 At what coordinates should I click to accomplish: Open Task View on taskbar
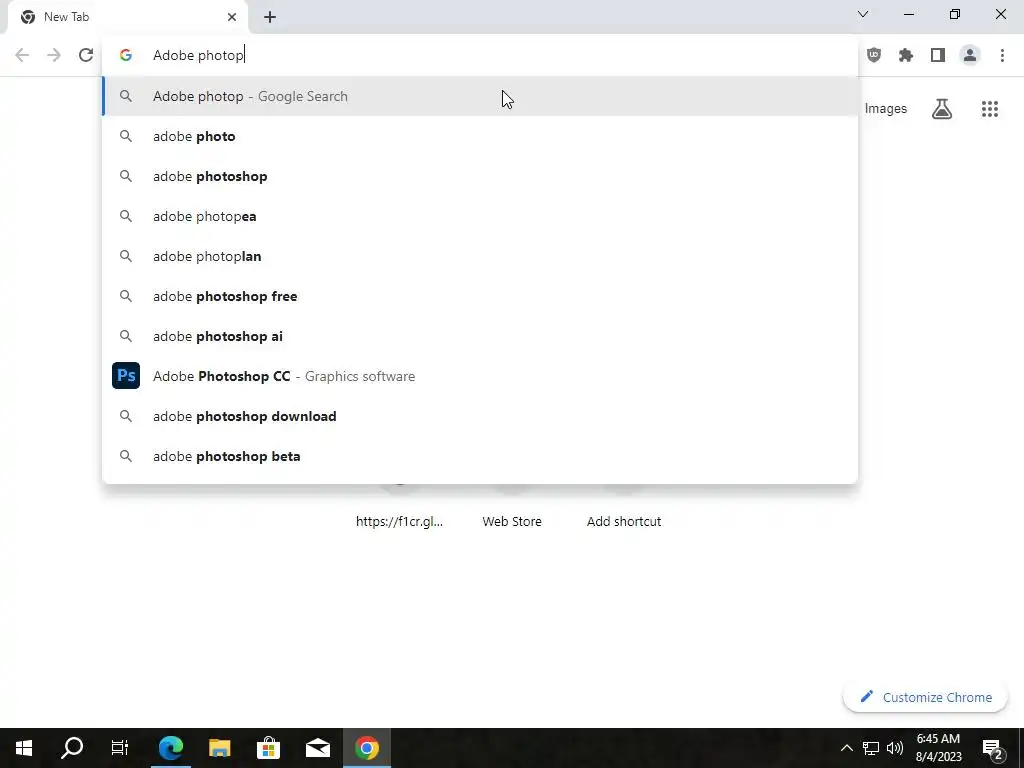tap(120, 748)
